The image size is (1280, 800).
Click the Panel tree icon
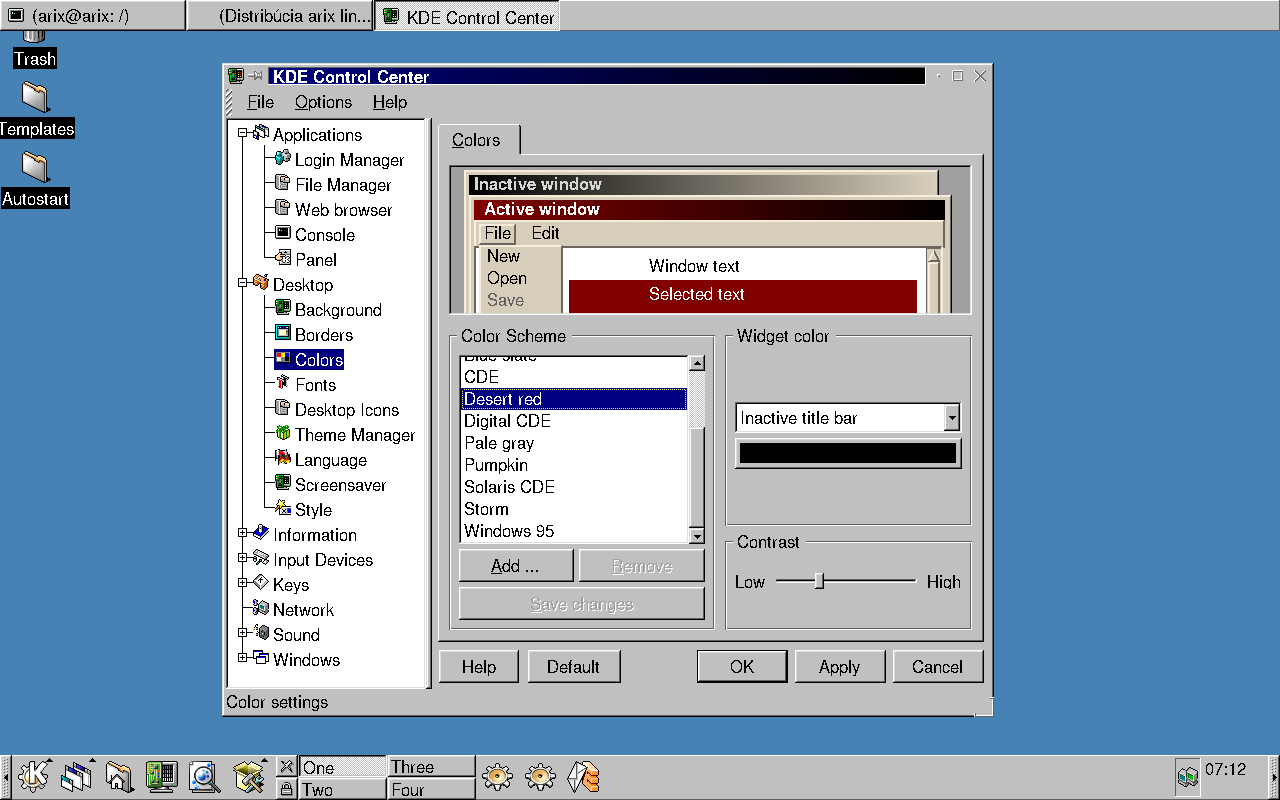pyautogui.click(x=283, y=259)
